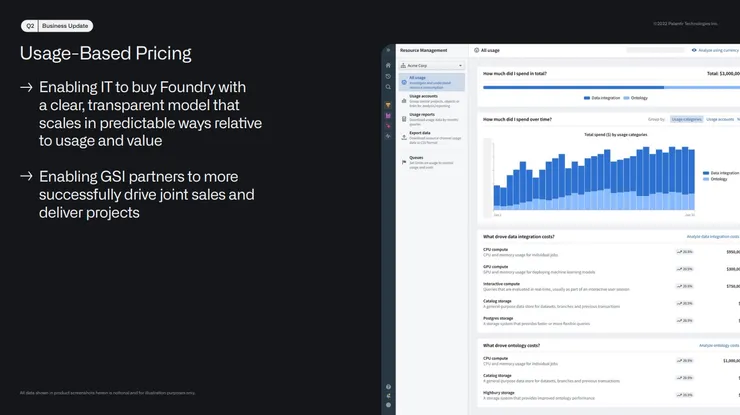Click the trend percentage badge on Highbury storage row
The width and height of the screenshot is (740, 415).
[x=684, y=395]
